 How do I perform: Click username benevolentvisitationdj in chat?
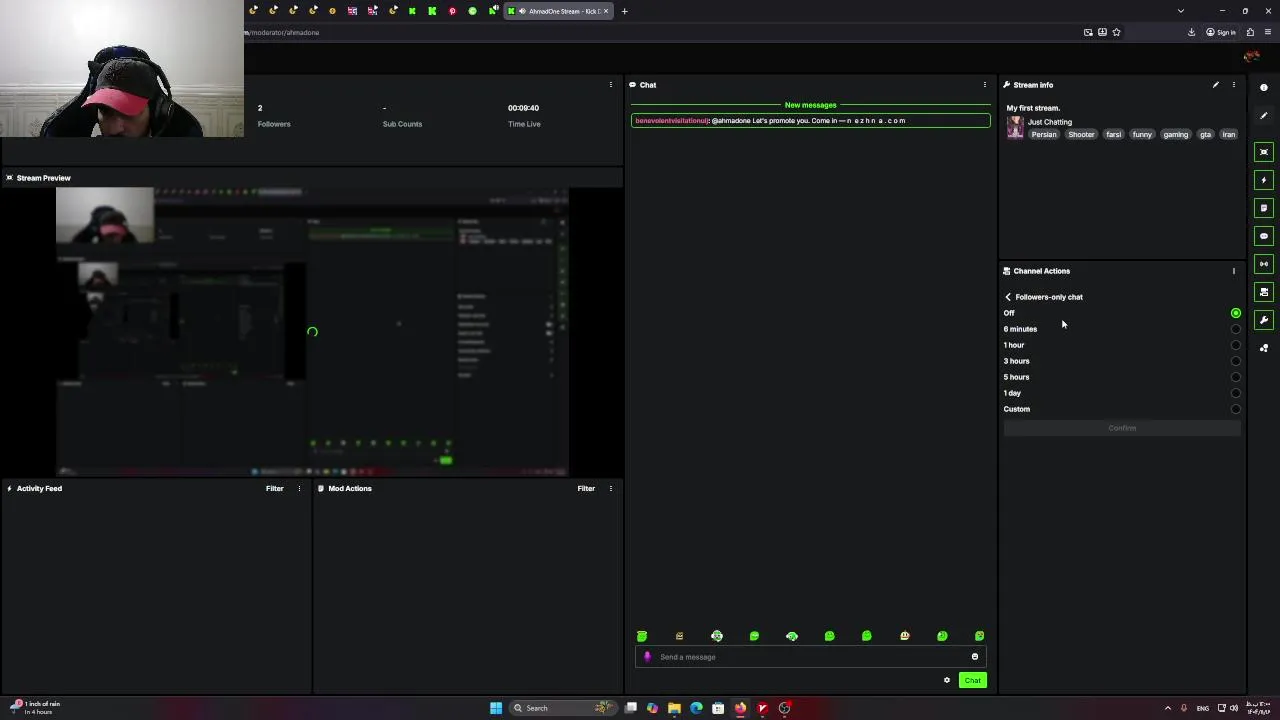[672, 121]
